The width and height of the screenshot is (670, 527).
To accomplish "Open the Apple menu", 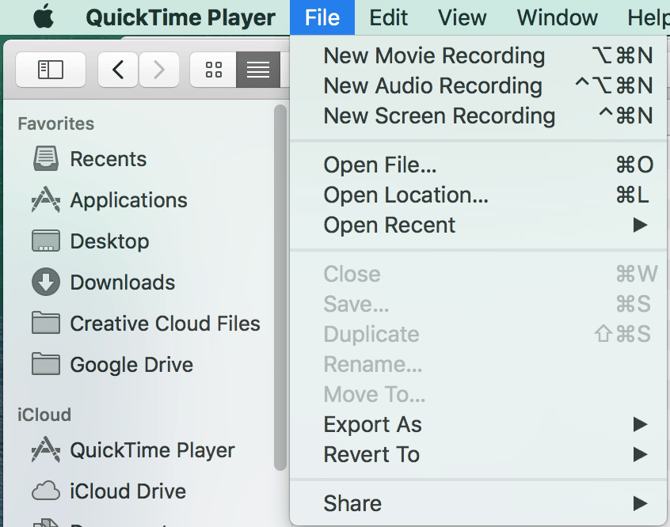I will click(x=44, y=17).
